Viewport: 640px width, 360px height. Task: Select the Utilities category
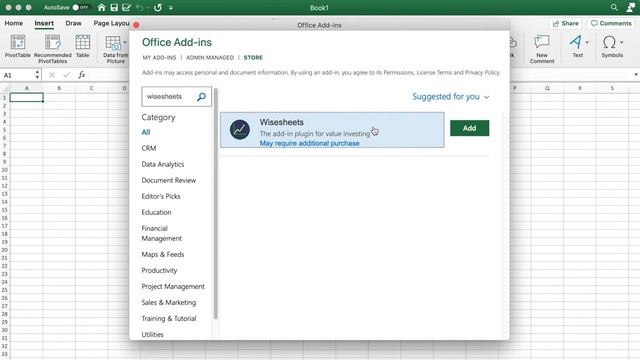click(152, 334)
